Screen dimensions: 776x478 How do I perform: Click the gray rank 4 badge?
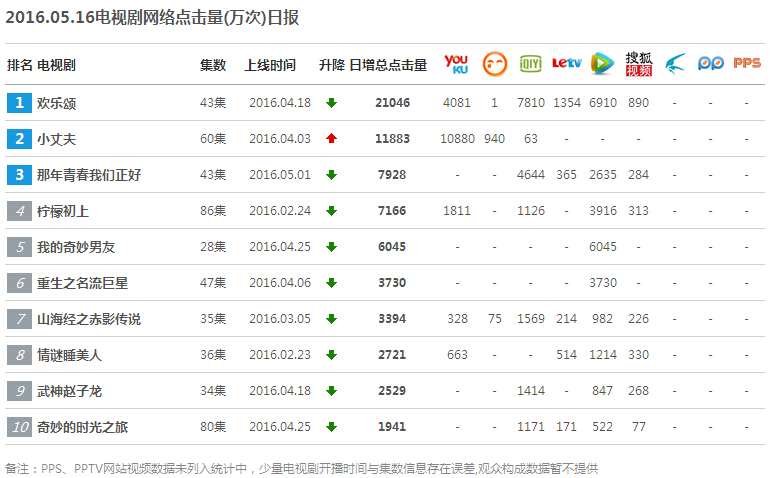[x=19, y=211]
